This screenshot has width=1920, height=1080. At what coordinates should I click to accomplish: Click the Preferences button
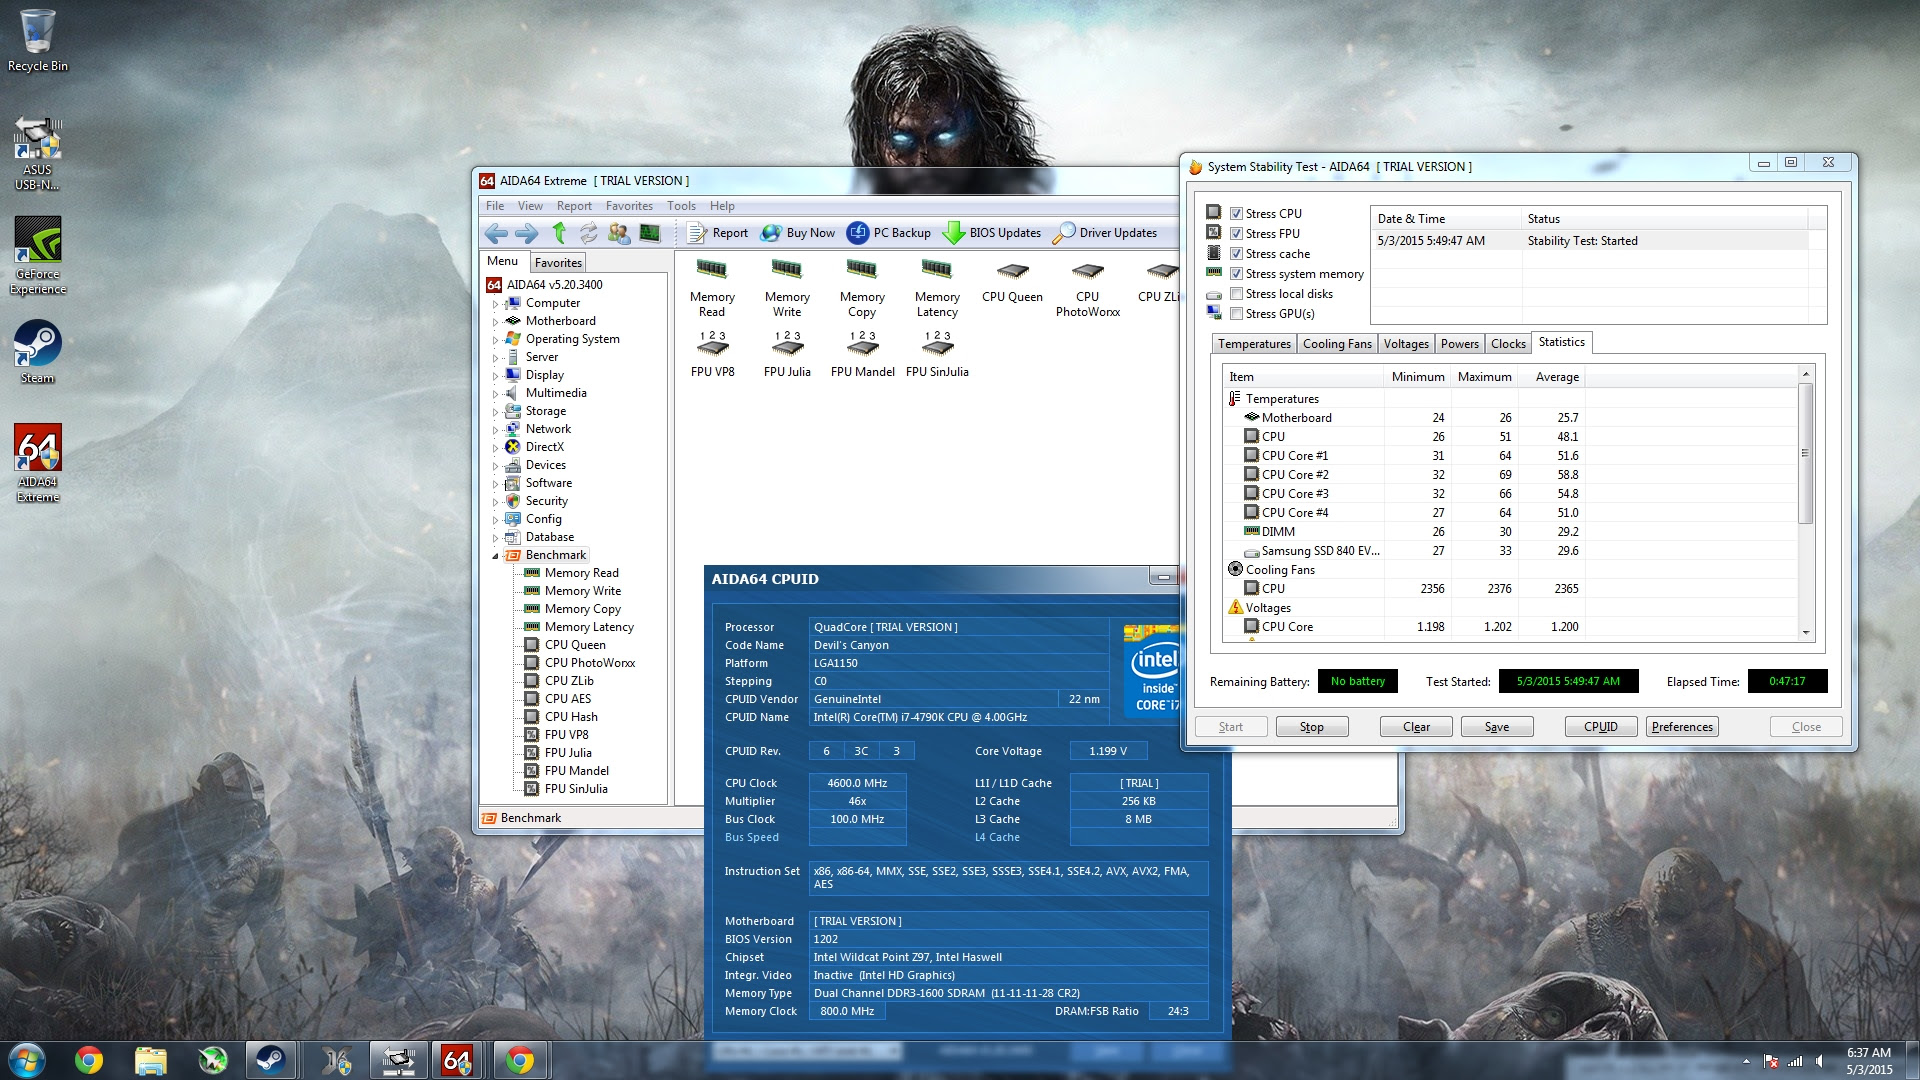[1682, 727]
